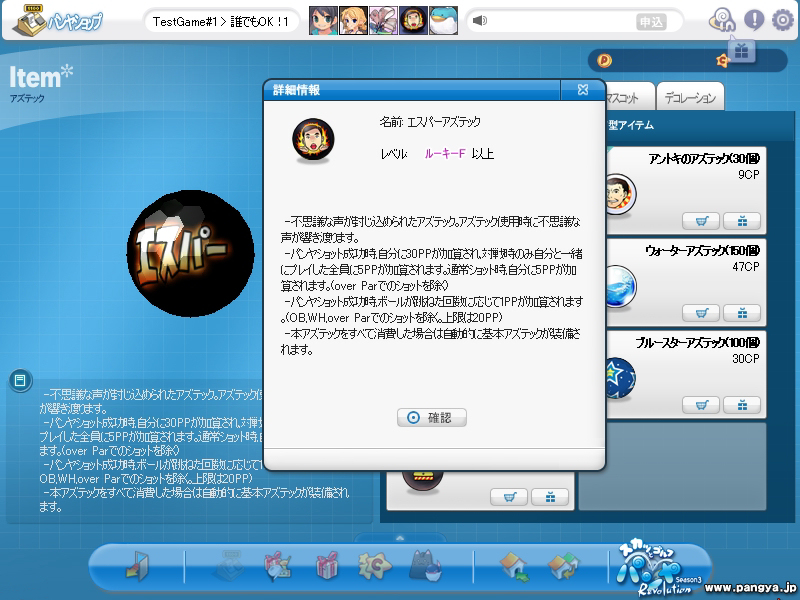Add ウォーターアズテック to cart
This screenshot has height=600, width=800.
tap(701, 313)
